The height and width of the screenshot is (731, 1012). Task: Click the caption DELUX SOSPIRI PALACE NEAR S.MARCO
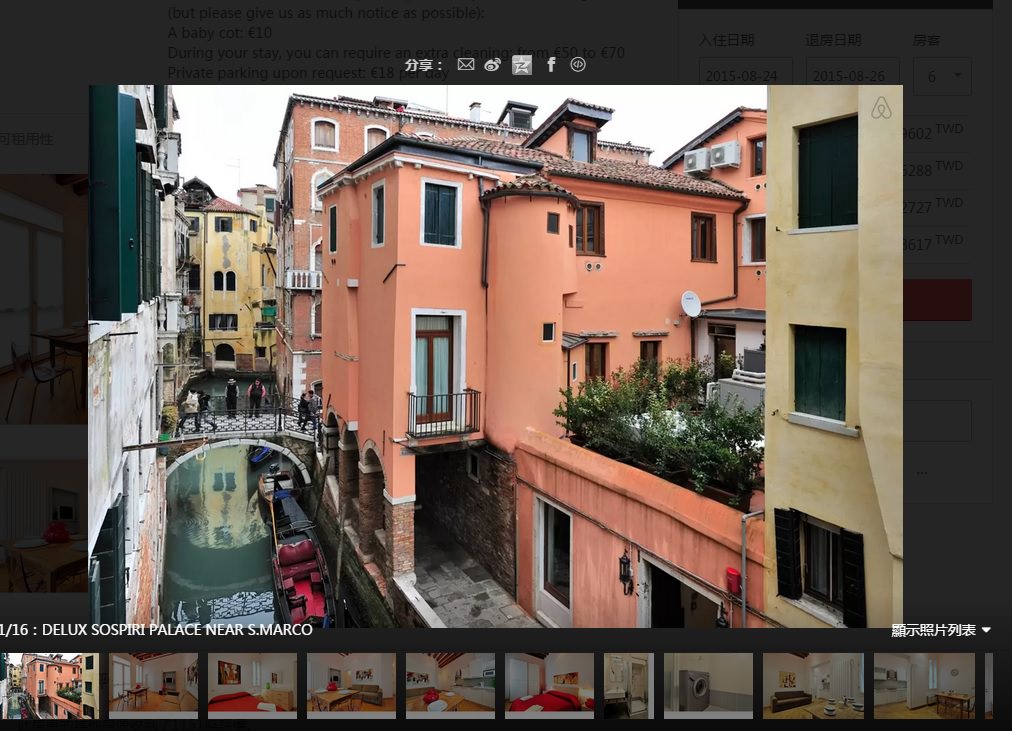pyautogui.click(x=177, y=630)
